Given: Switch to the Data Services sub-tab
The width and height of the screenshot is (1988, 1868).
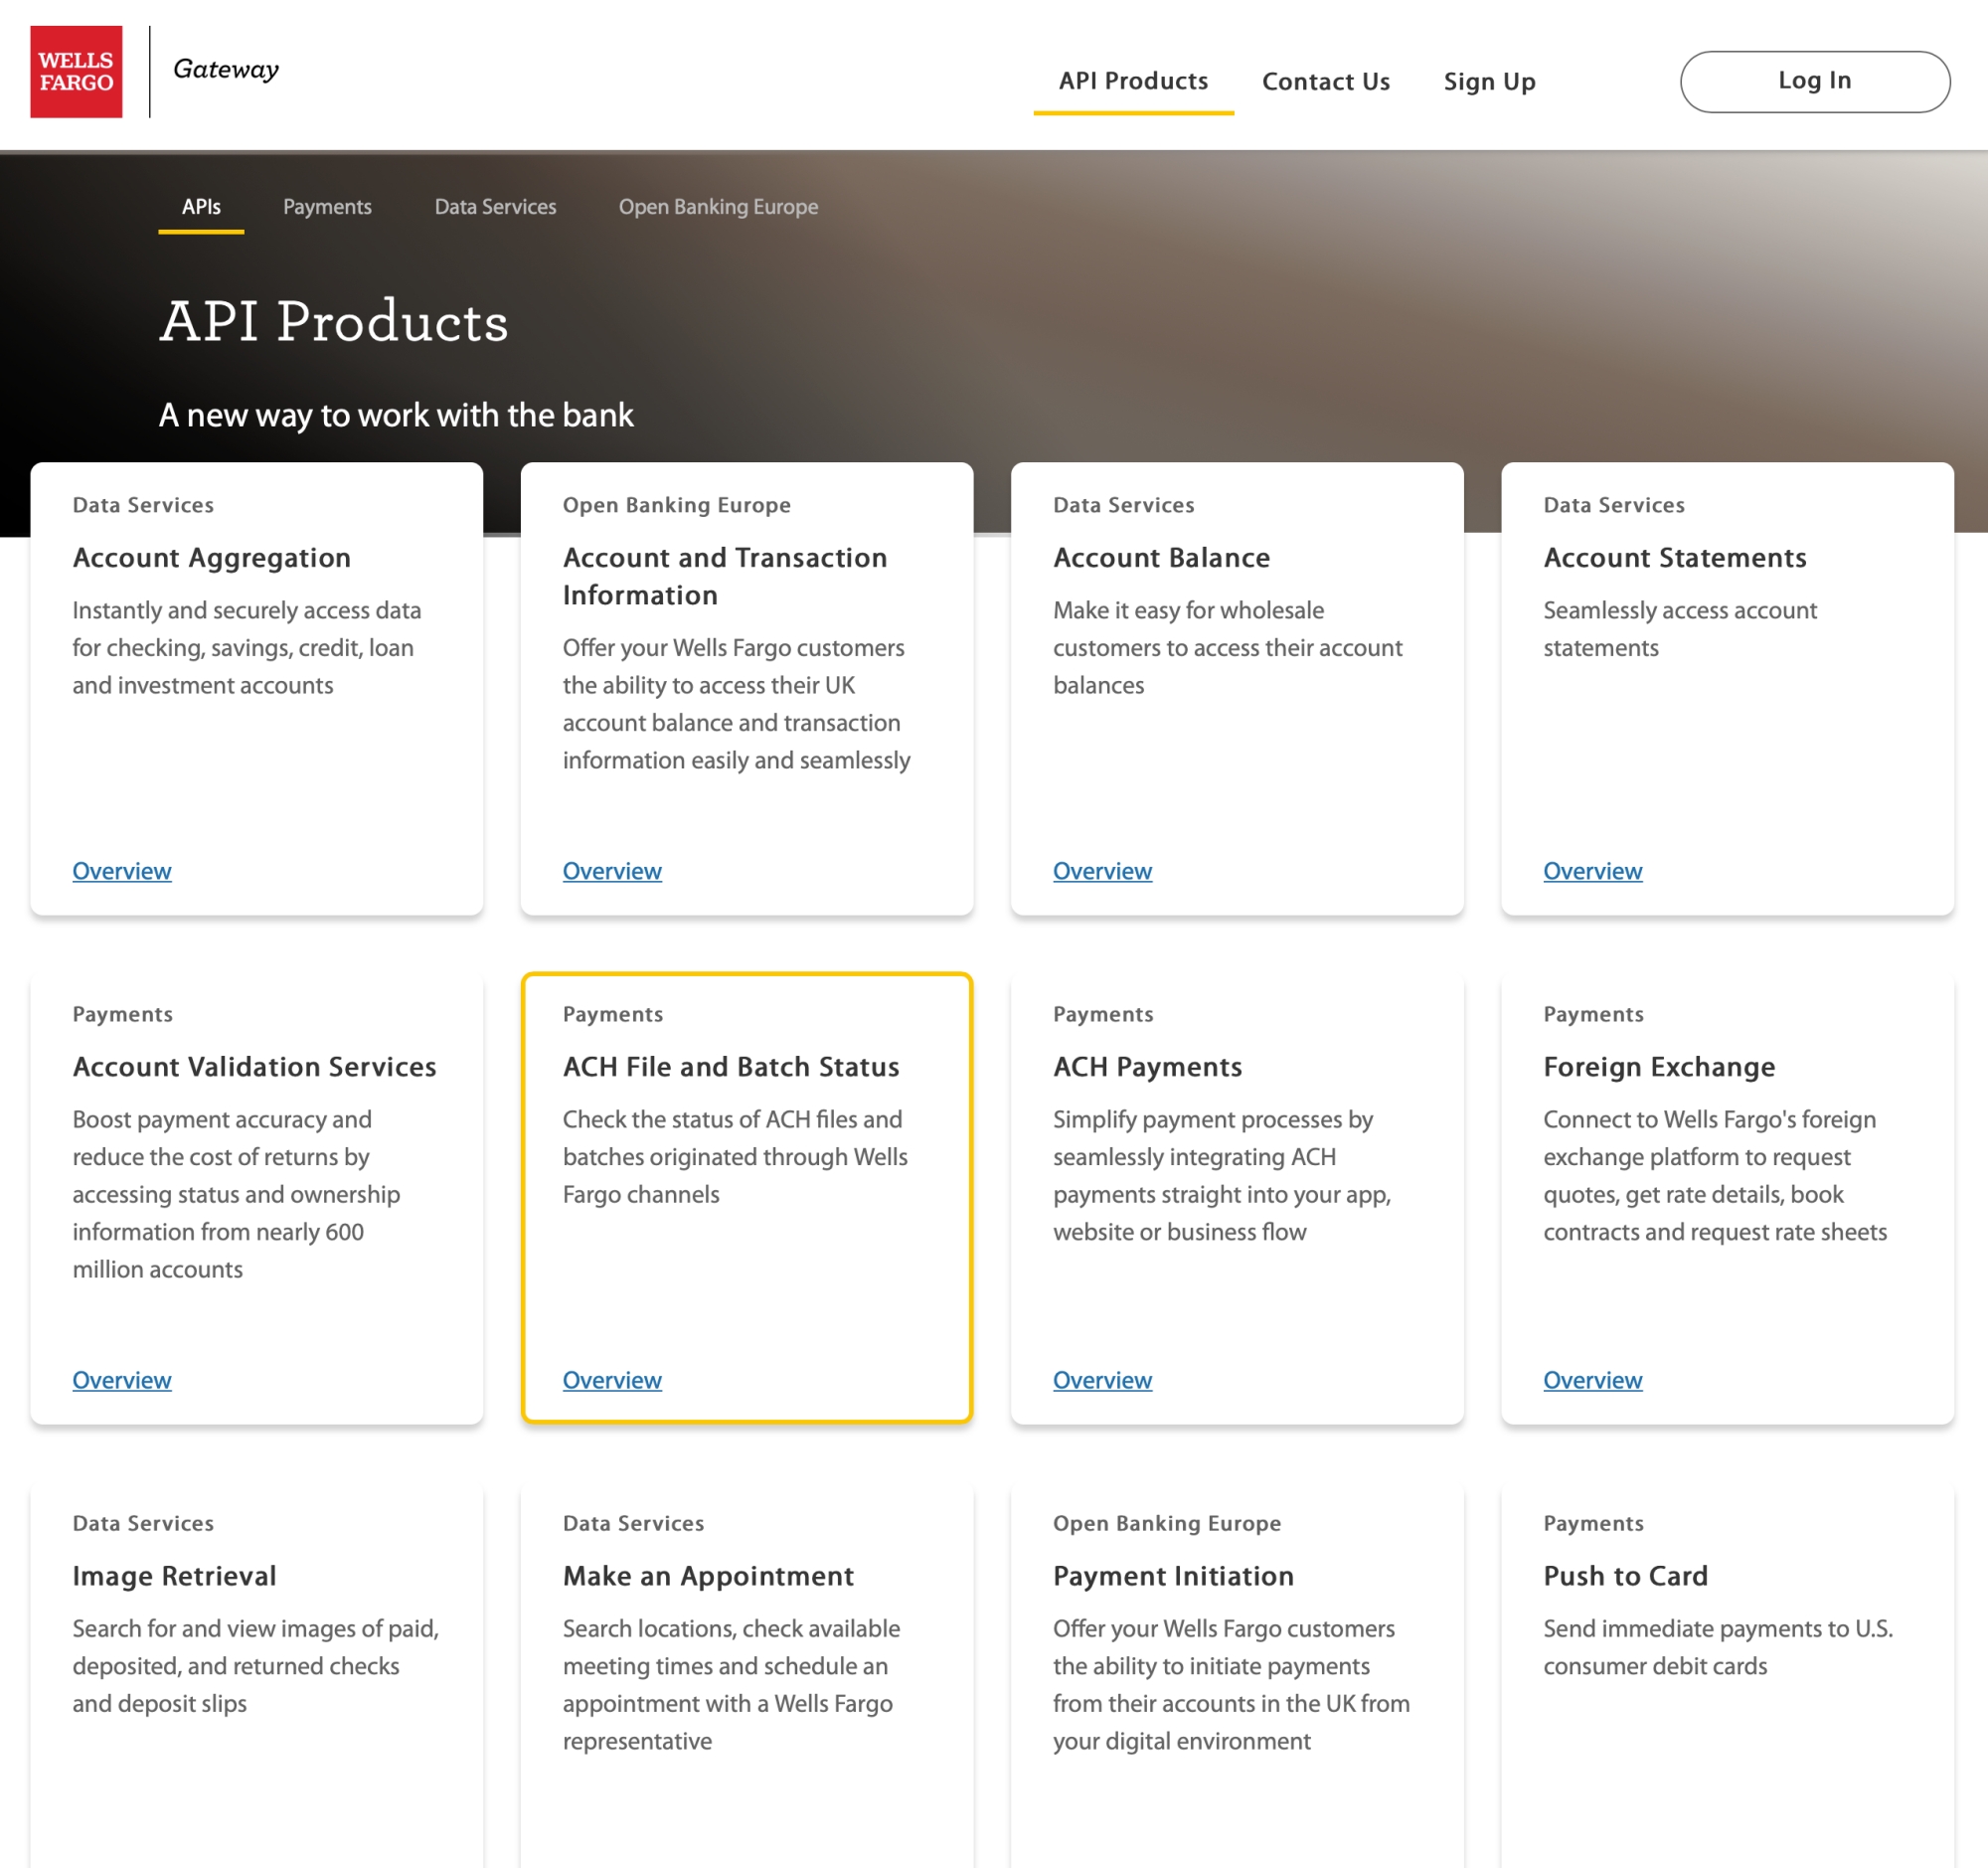Looking at the screenshot, I should tap(495, 207).
